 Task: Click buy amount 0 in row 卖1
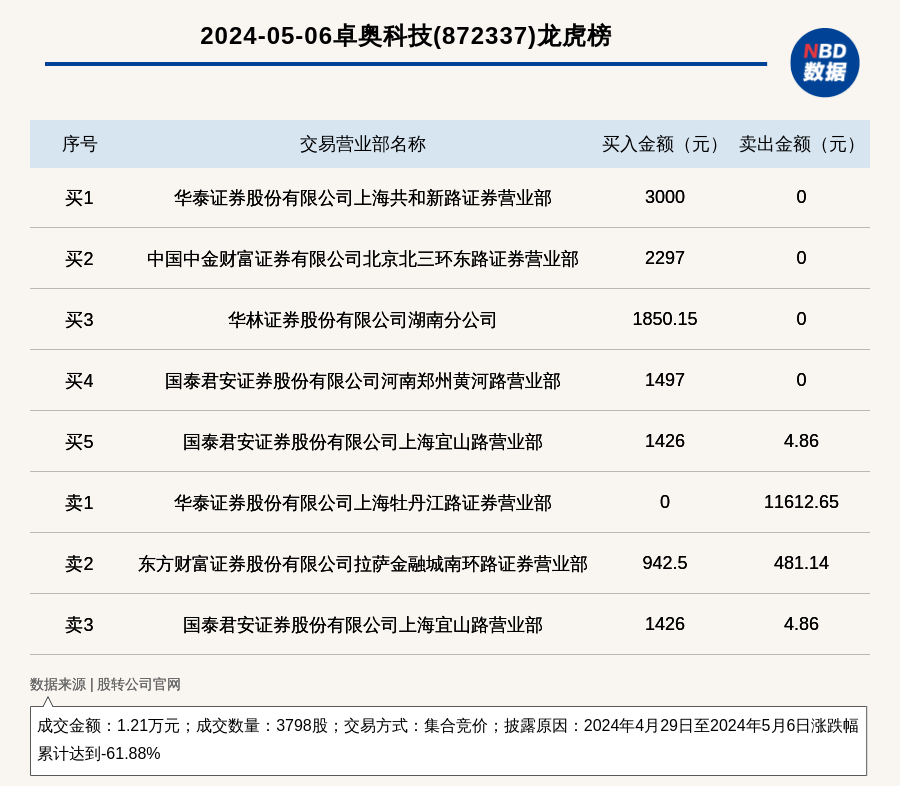665,501
